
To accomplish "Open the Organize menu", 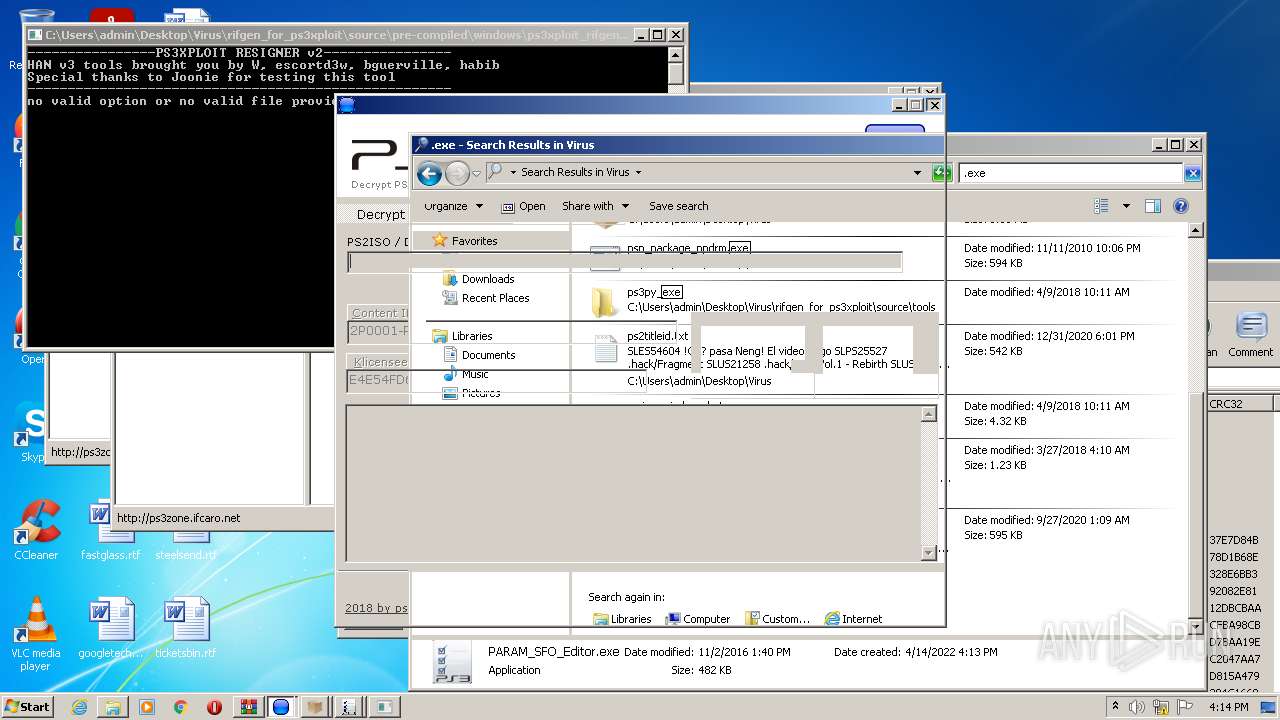I will [x=453, y=206].
